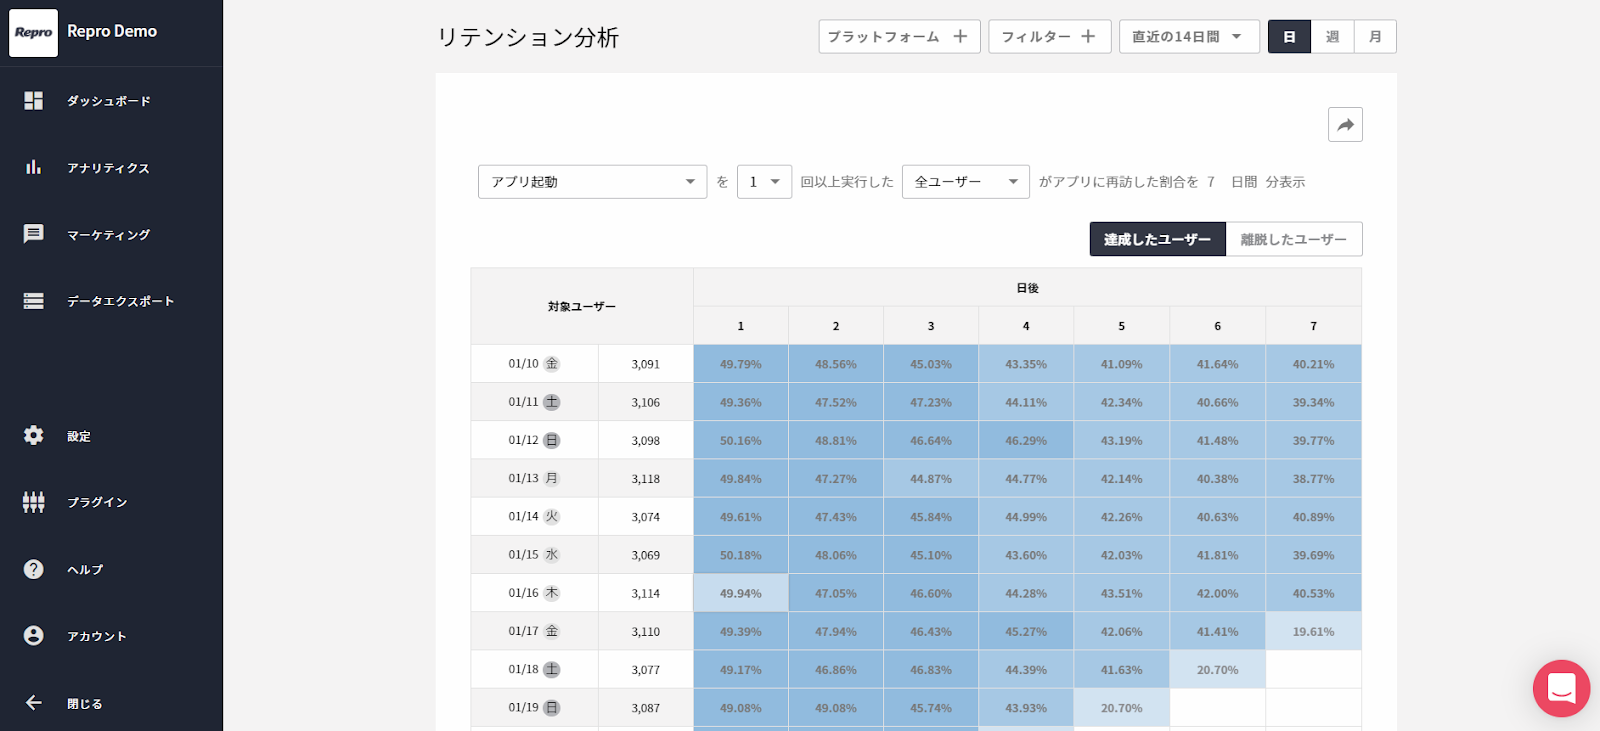Select 週 weekly granularity
1600x731 pixels.
point(1332,37)
